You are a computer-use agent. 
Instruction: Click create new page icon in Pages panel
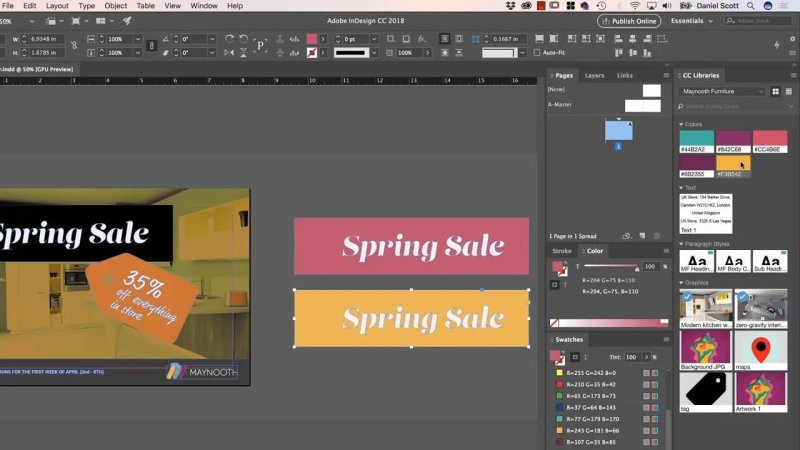(642, 236)
